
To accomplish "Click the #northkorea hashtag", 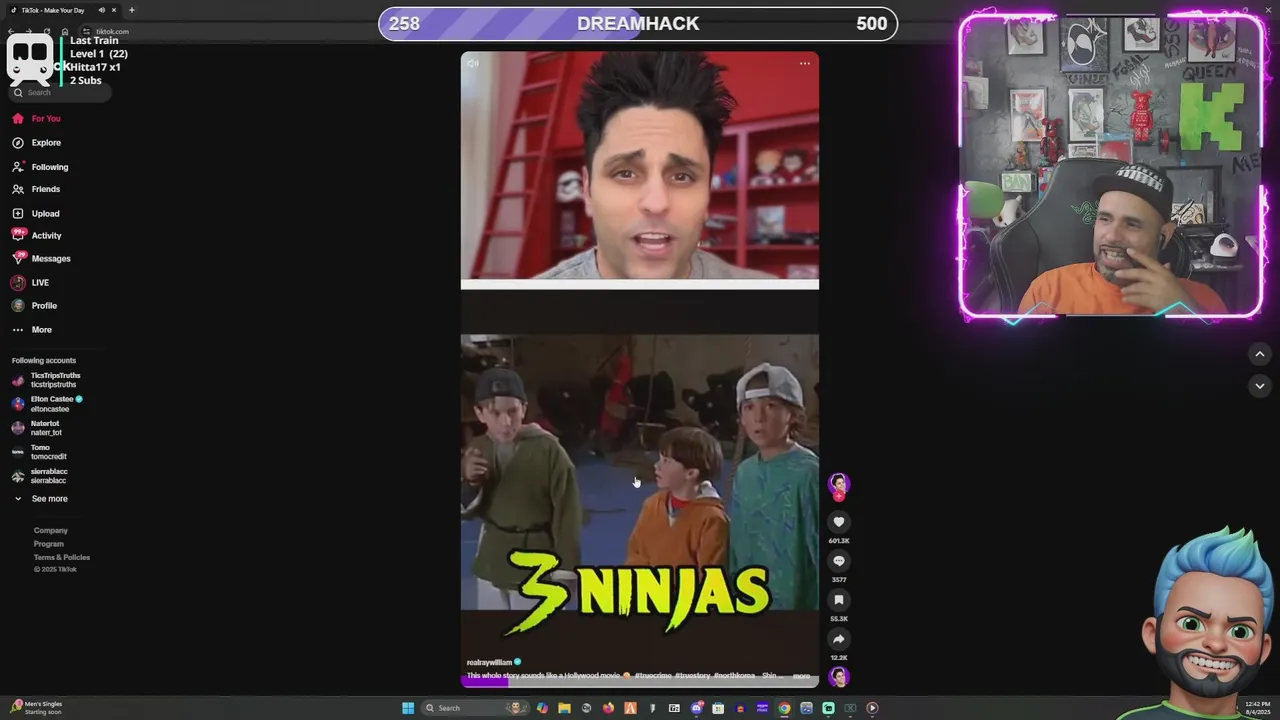I will tap(734, 676).
